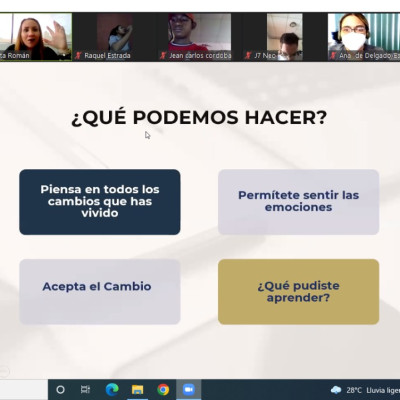Screen dimensions: 400x400
Task: Click Ana de Delgado's muted mic icon
Action: 333,55
